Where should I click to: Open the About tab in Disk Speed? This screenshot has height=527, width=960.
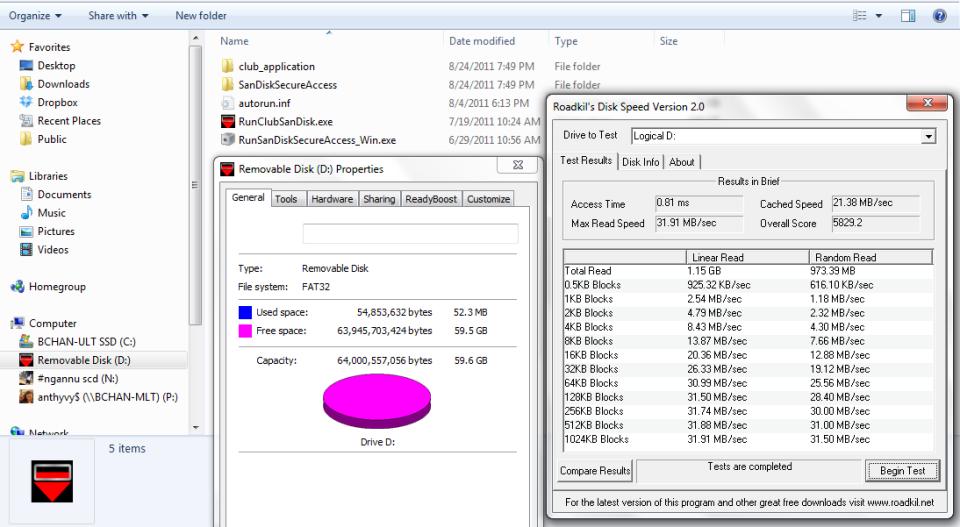[681, 162]
